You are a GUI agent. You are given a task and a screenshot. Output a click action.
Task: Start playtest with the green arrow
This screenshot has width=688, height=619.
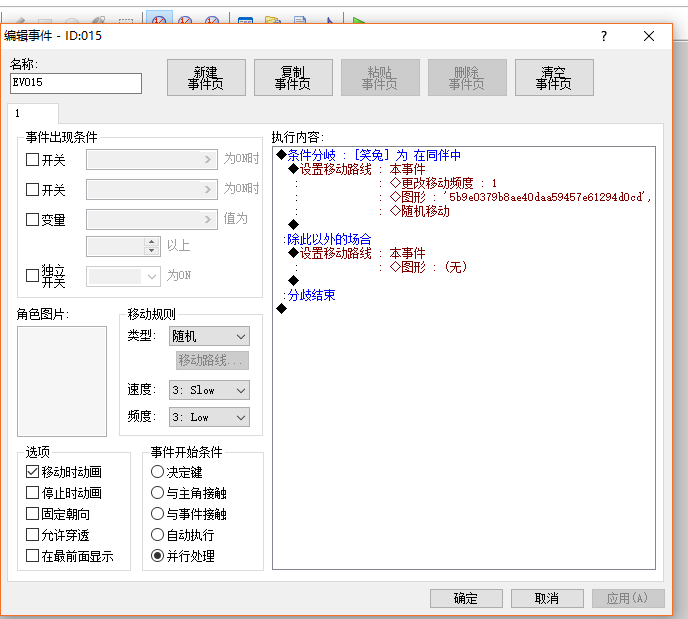click(358, 20)
